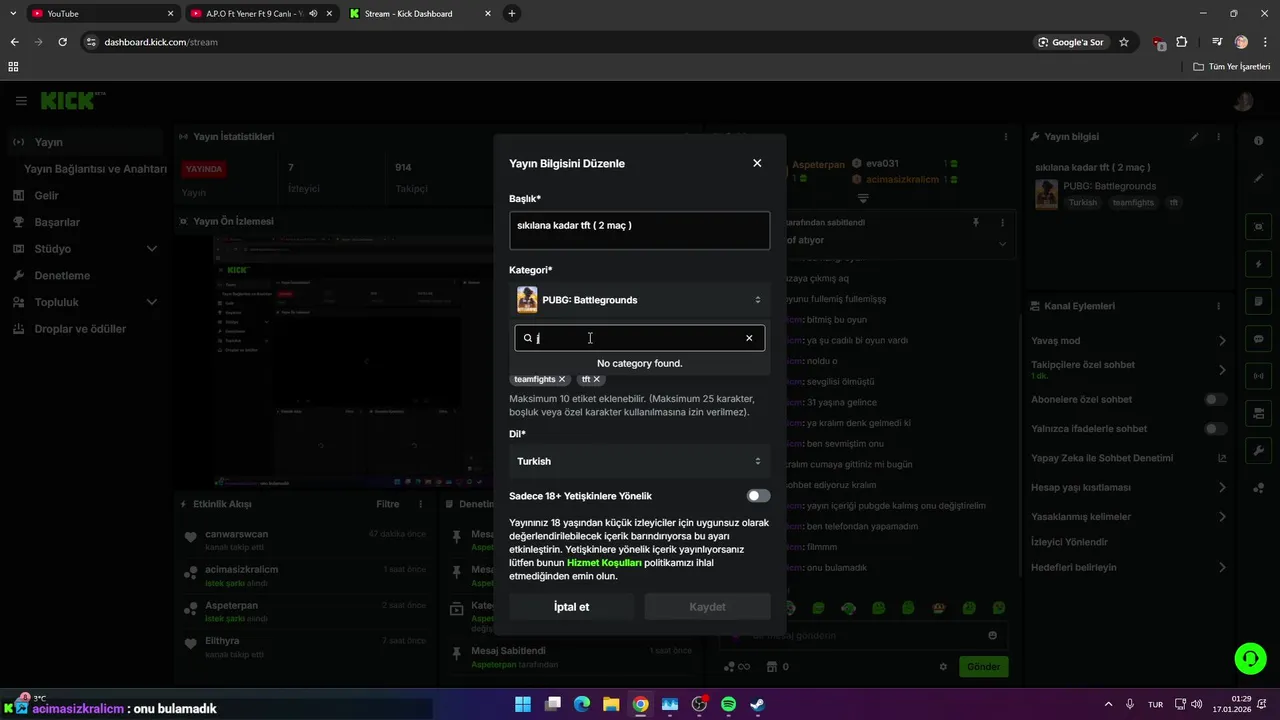Remove the teamfights tag

pyautogui.click(x=562, y=379)
